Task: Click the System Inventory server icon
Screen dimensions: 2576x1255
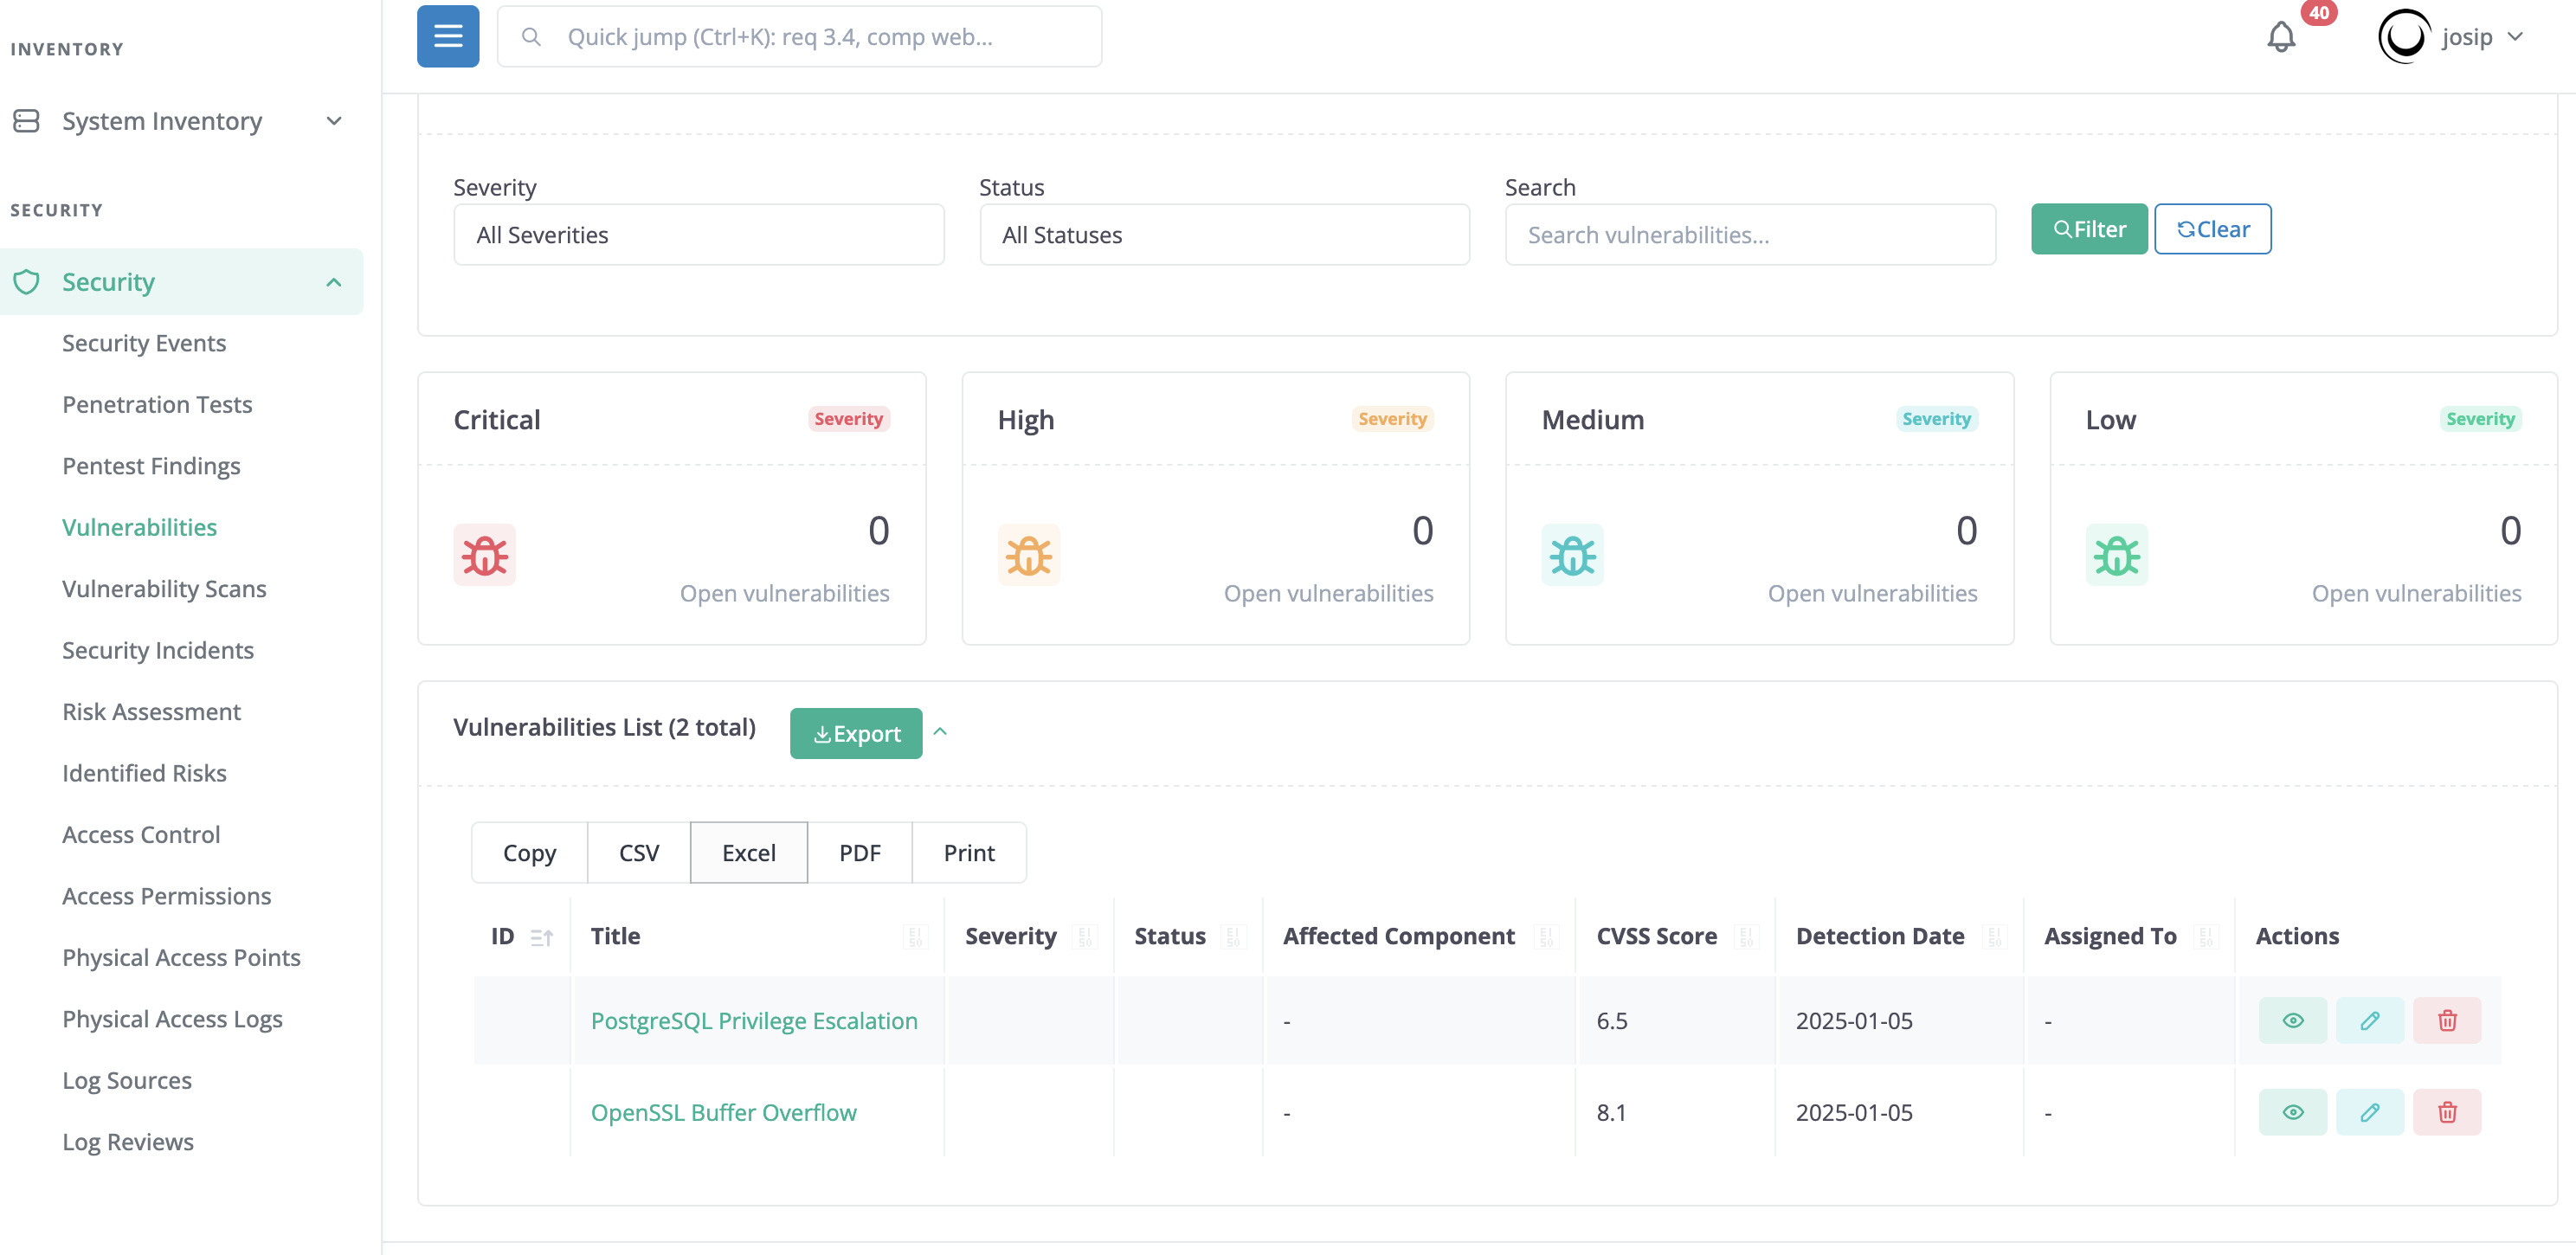Action: (x=26, y=120)
